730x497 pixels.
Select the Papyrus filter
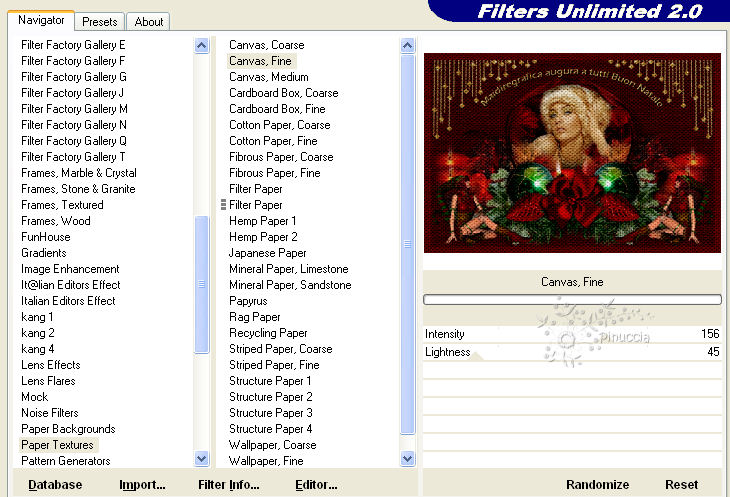248,301
